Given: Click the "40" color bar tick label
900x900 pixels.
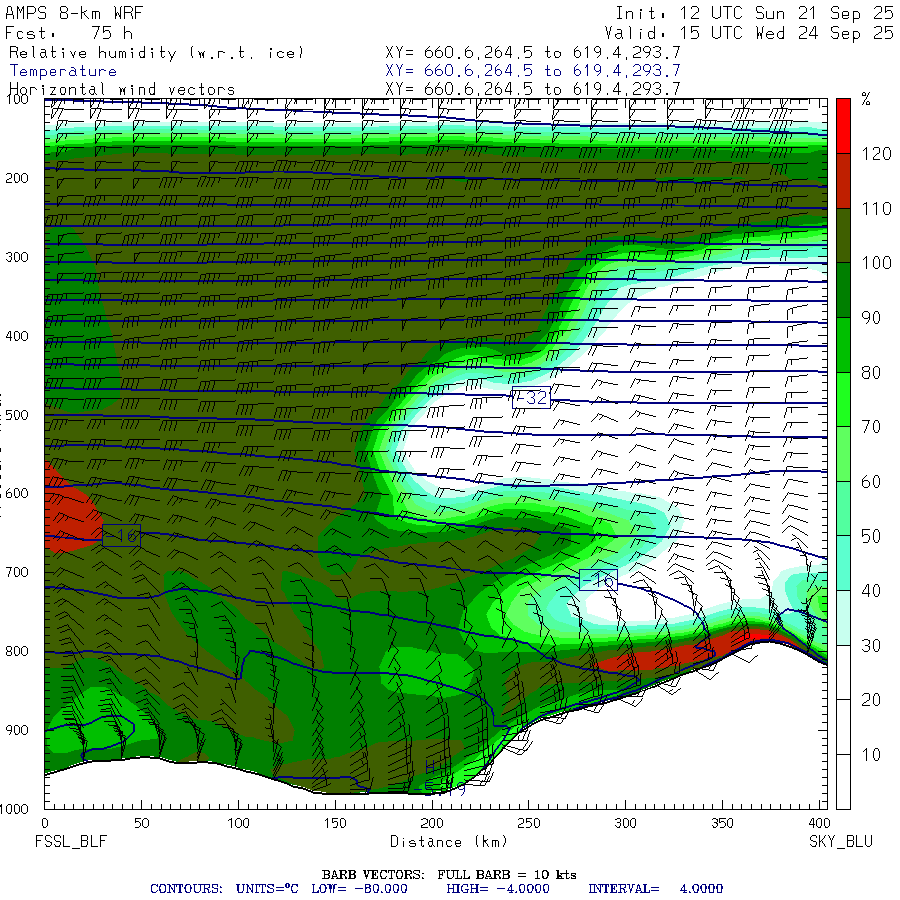Looking at the screenshot, I should coord(871,591).
